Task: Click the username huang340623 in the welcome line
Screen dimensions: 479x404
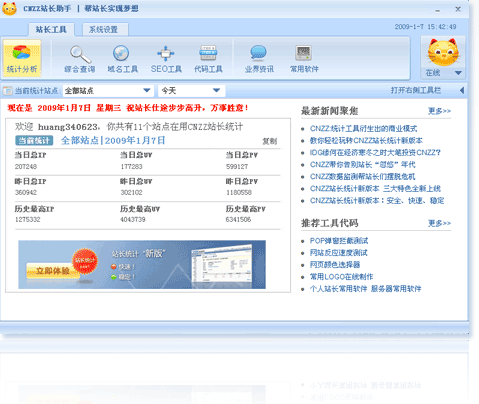Action: 68,127
